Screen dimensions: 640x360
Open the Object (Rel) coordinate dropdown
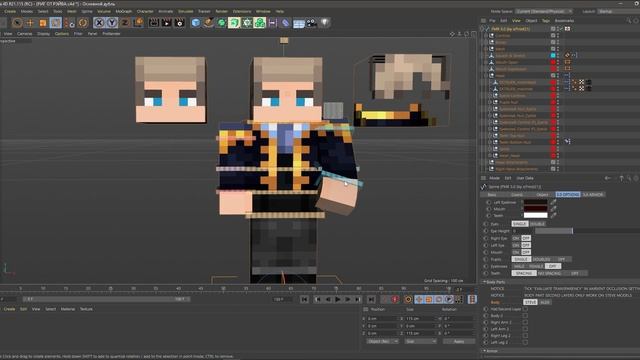382,341
